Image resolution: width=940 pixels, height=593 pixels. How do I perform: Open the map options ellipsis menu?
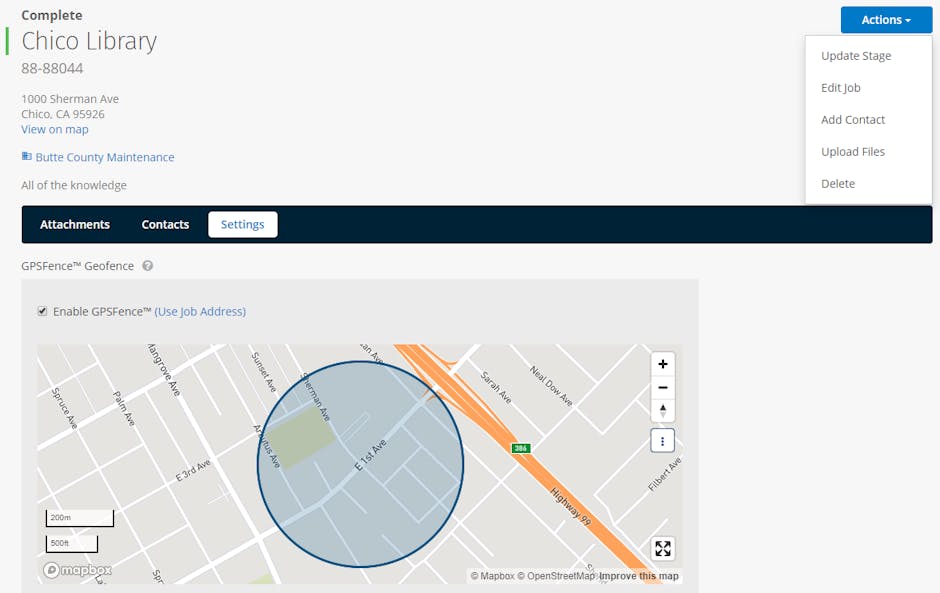click(662, 440)
